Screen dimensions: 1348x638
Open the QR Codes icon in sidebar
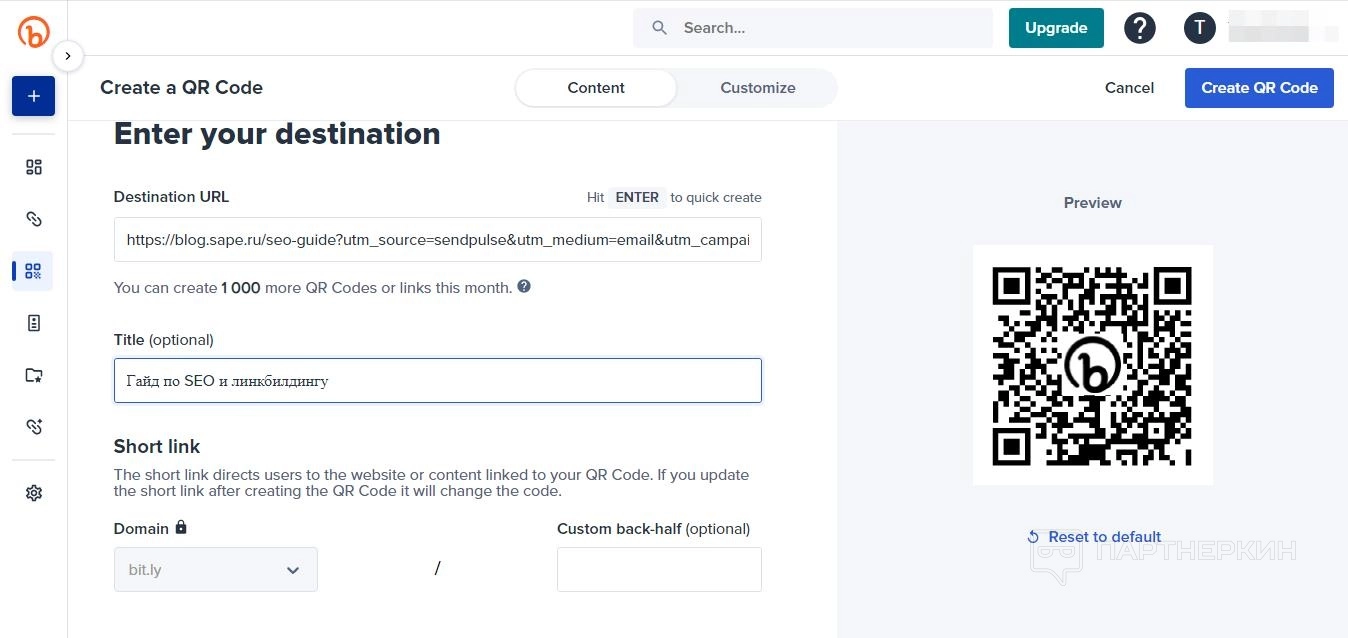[x=34, y=271]
